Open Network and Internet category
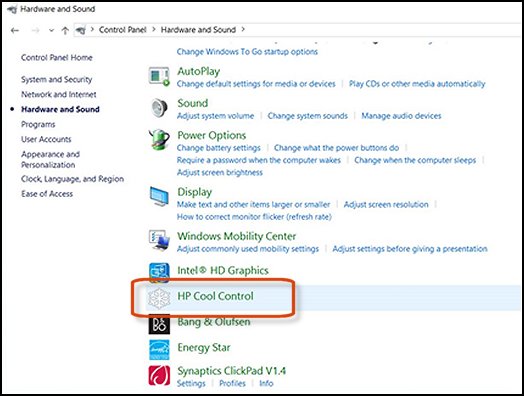Screen dimensions: 524x396 pos(59,95)
